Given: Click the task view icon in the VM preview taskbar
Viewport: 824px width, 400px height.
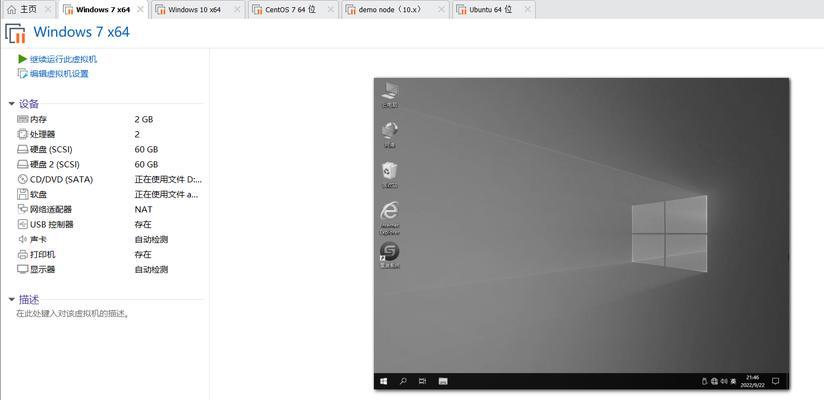Looking at the screenshot, I should tap(423, 381).
